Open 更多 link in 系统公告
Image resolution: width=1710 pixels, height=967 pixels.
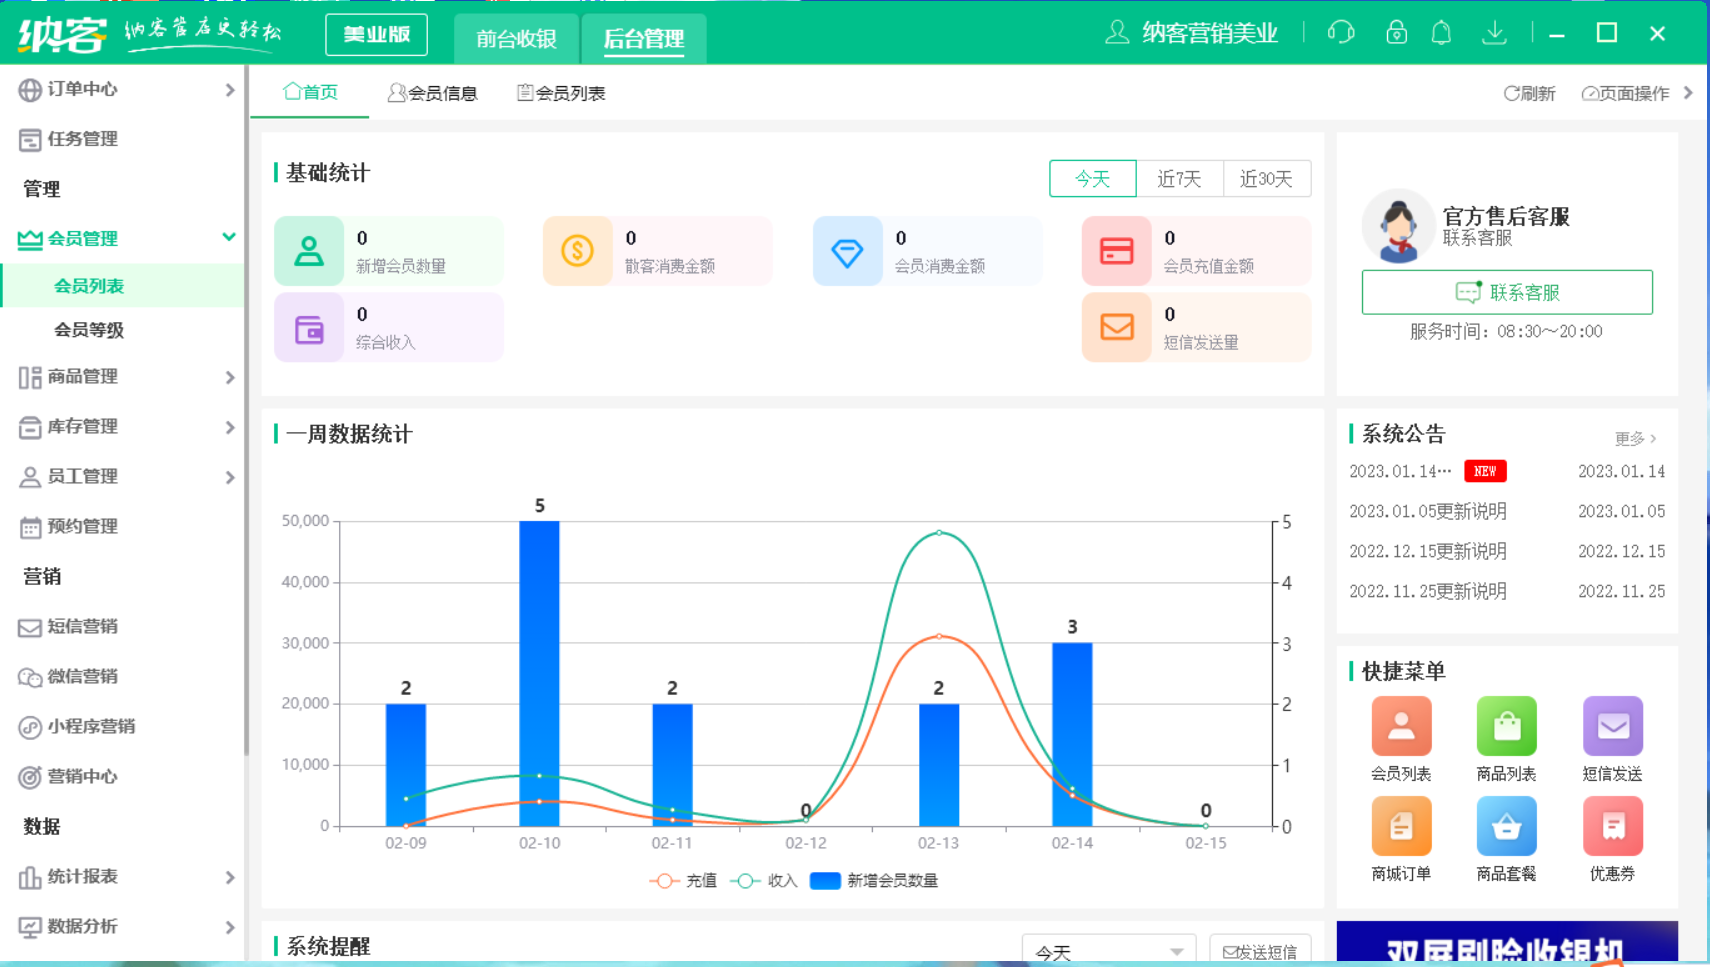pyautogui.click(x=1636, y=438)
